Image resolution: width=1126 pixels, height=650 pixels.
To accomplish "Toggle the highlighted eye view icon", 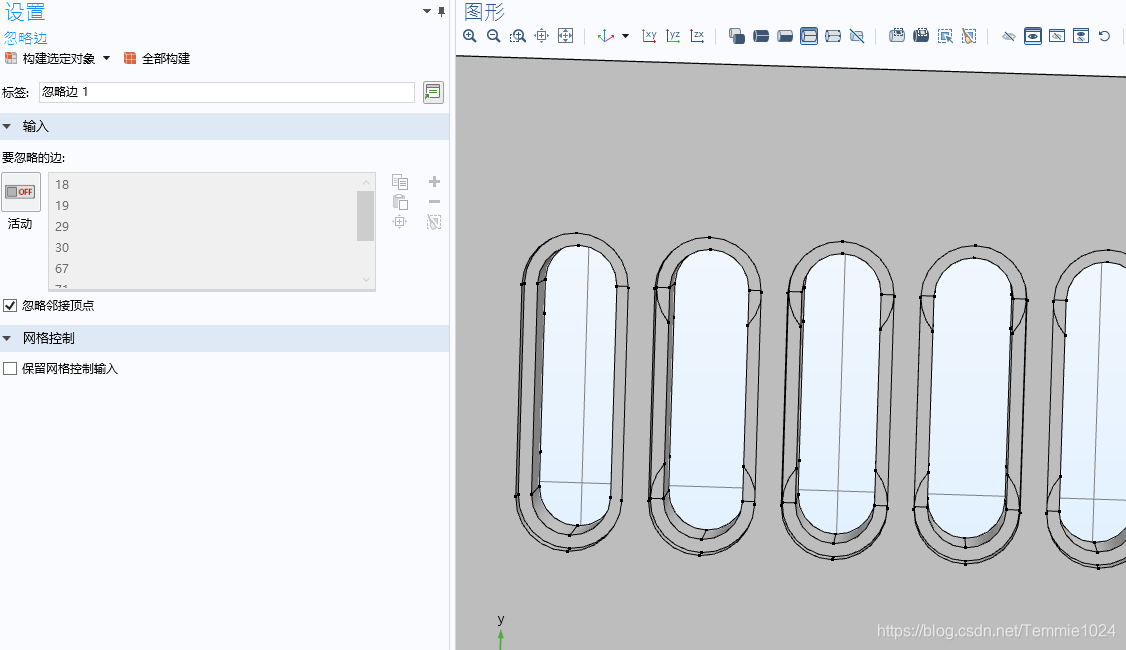I will point(1033,36).
